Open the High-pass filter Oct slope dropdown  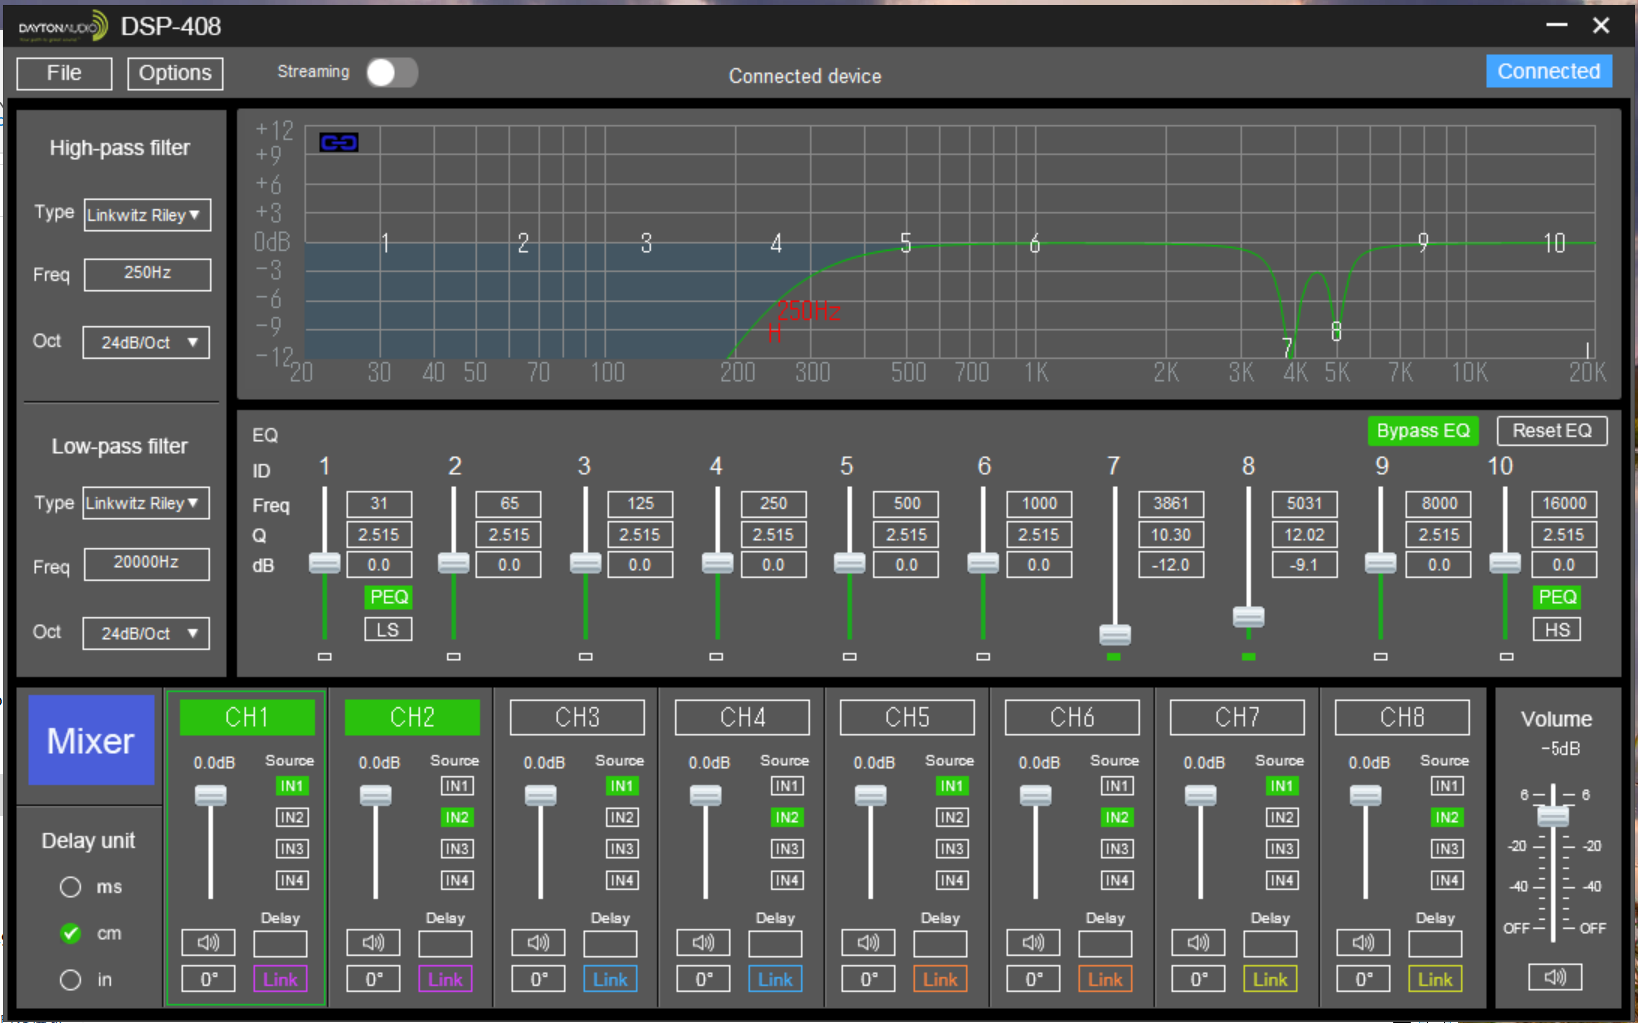pyautogui.click(x=147, y=342)
